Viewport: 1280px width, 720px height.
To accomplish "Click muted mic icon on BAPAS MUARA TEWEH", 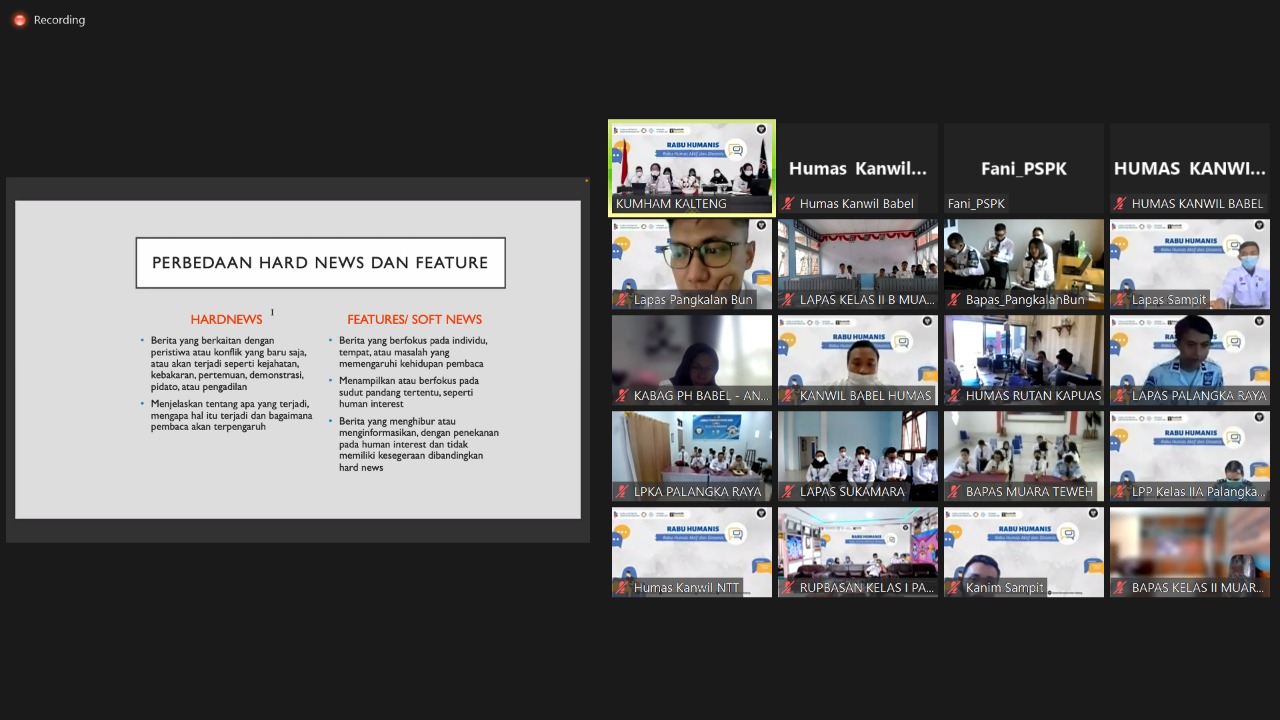I will [x=955, y=492].
